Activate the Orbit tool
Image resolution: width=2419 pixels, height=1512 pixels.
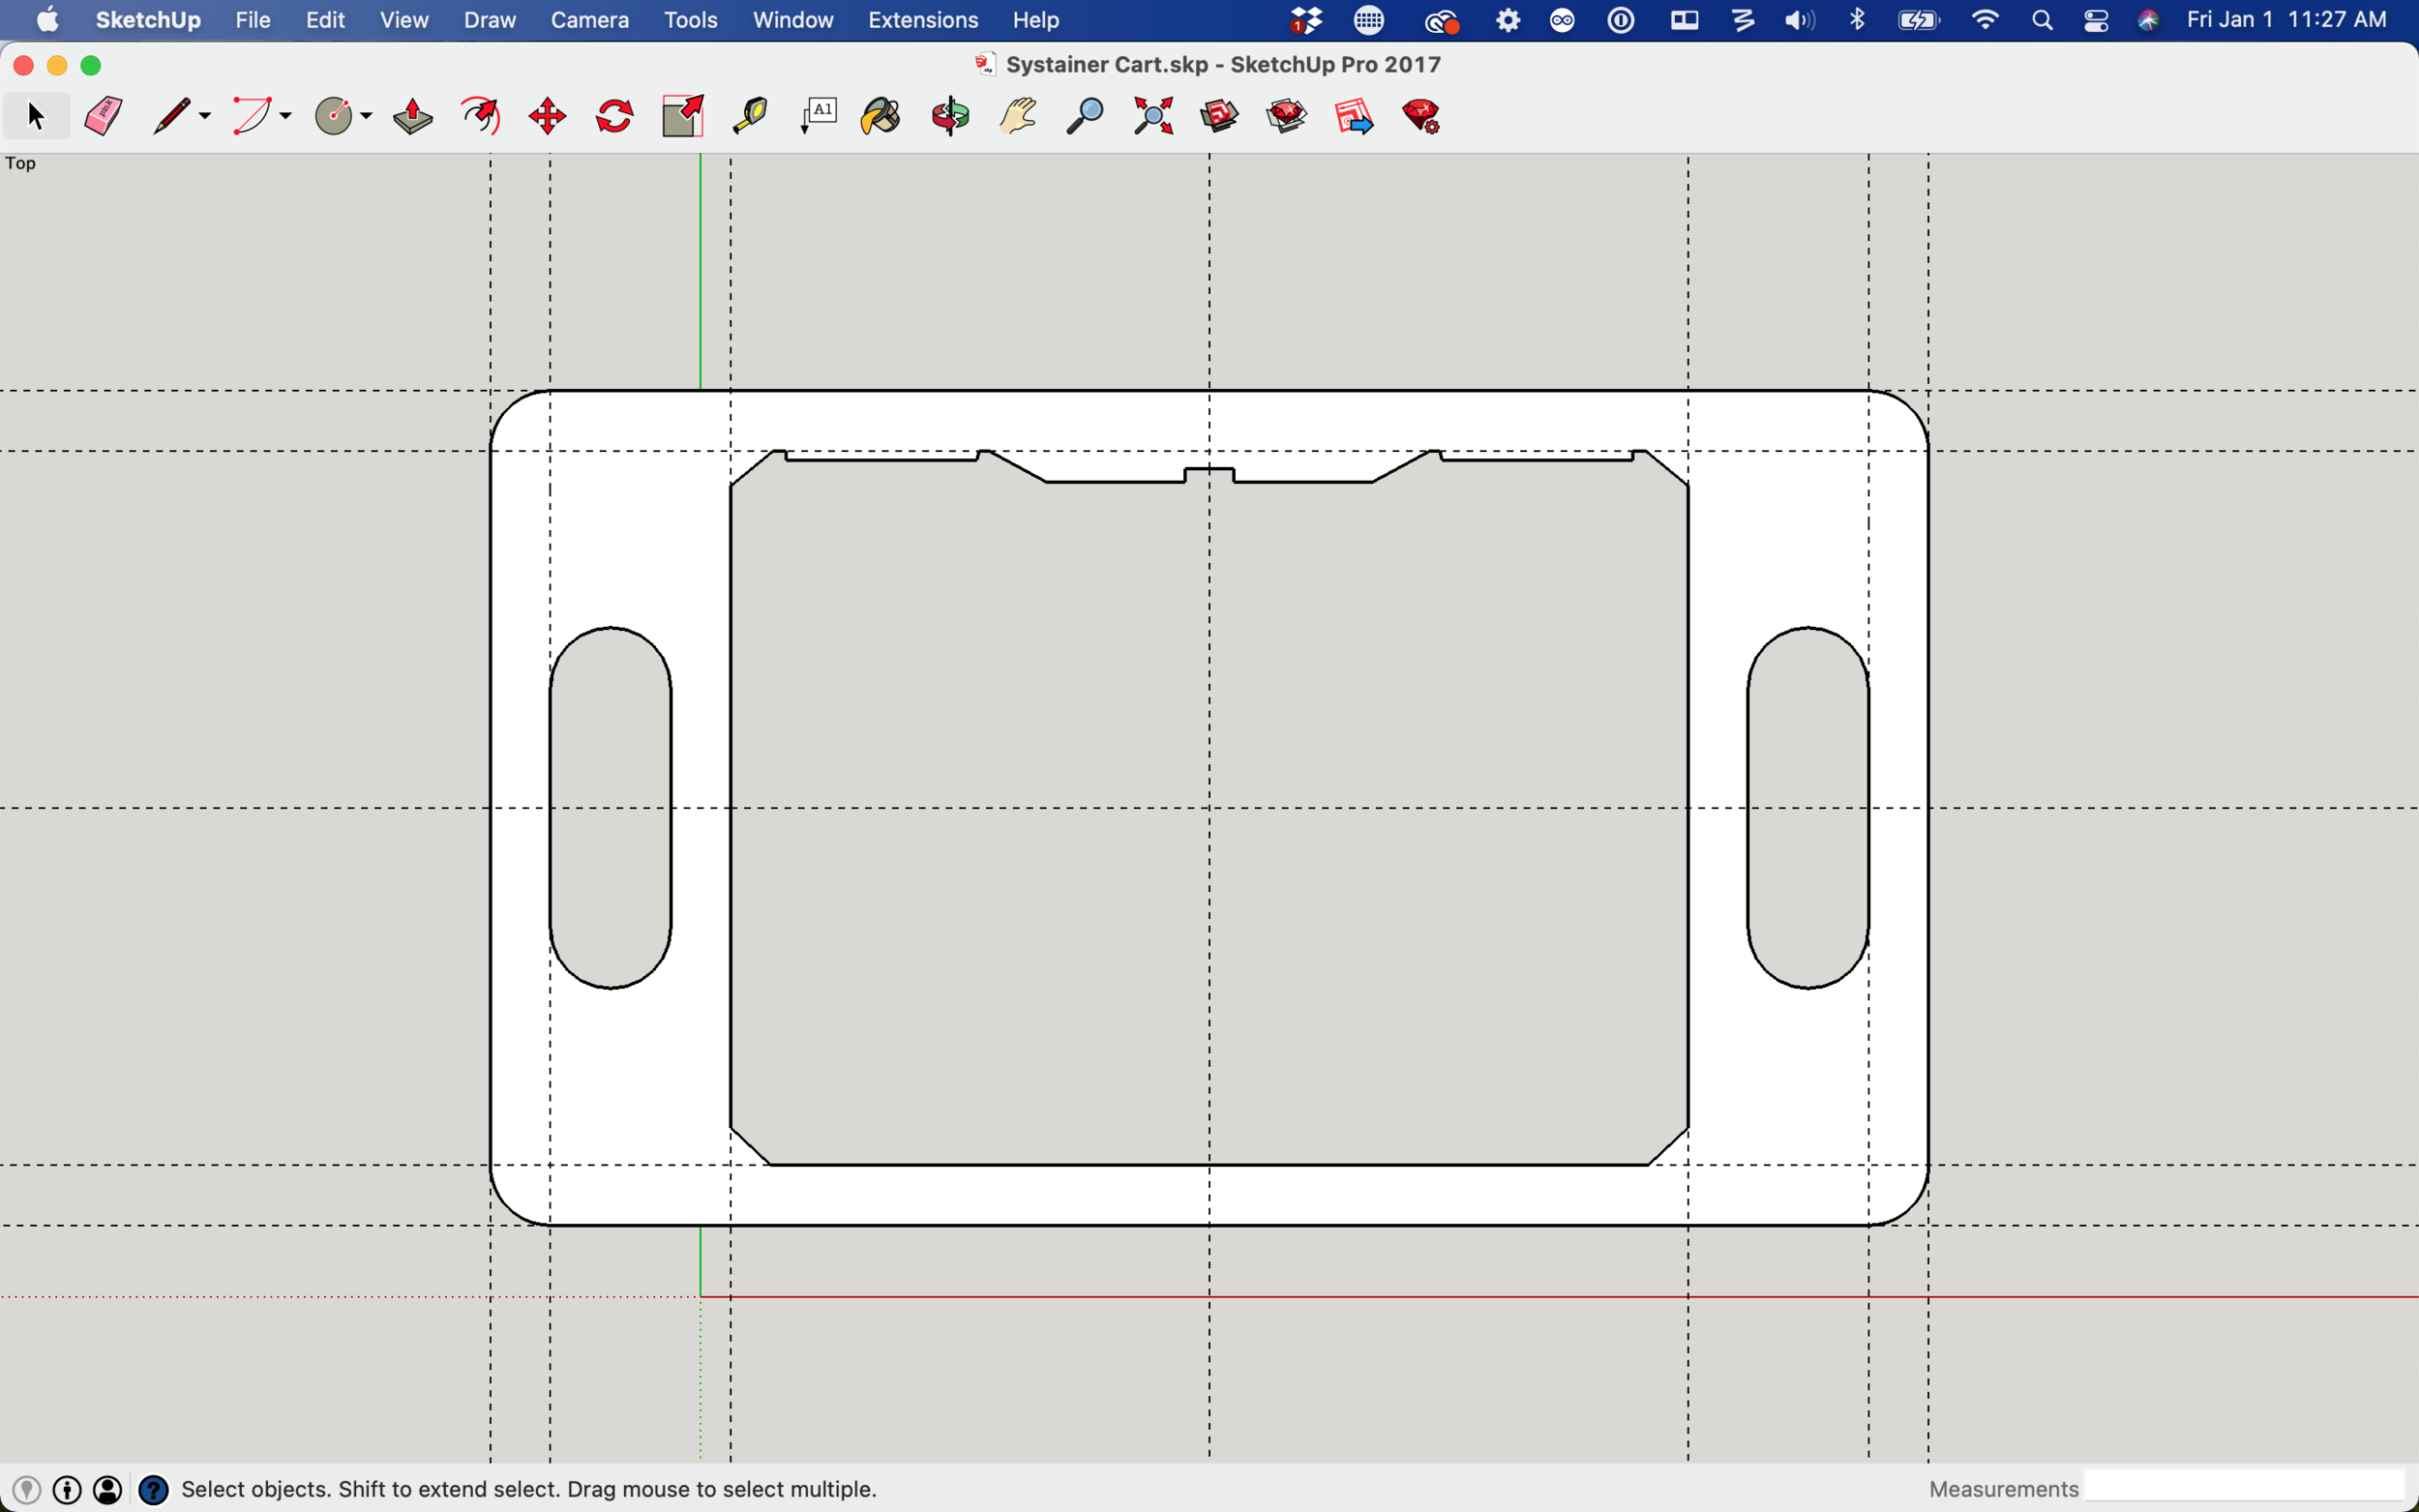[x=950, y=117]
